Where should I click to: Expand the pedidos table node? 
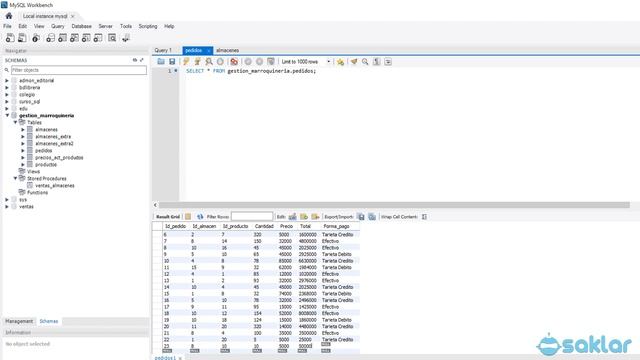click(x=23, y=151)
